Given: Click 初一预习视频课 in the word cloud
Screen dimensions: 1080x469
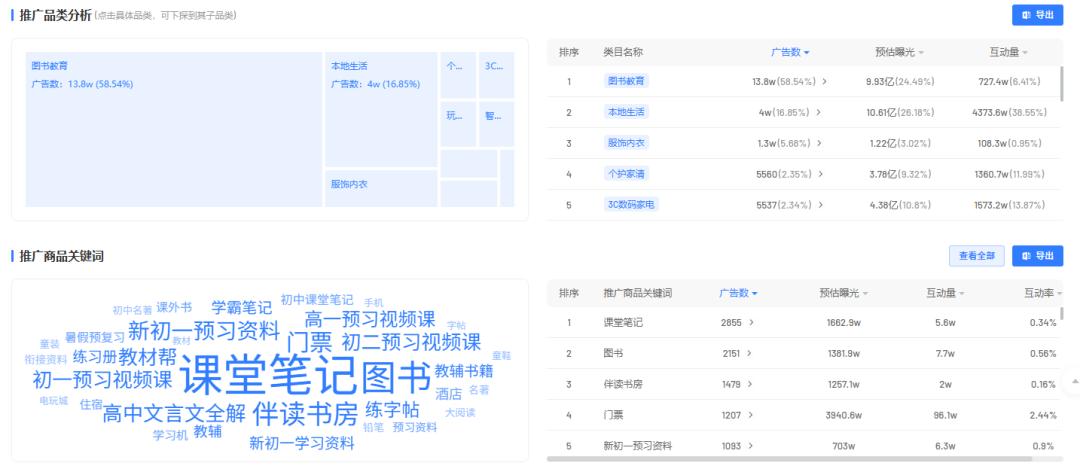Looking at the screenshot, I should click(103, 379).
